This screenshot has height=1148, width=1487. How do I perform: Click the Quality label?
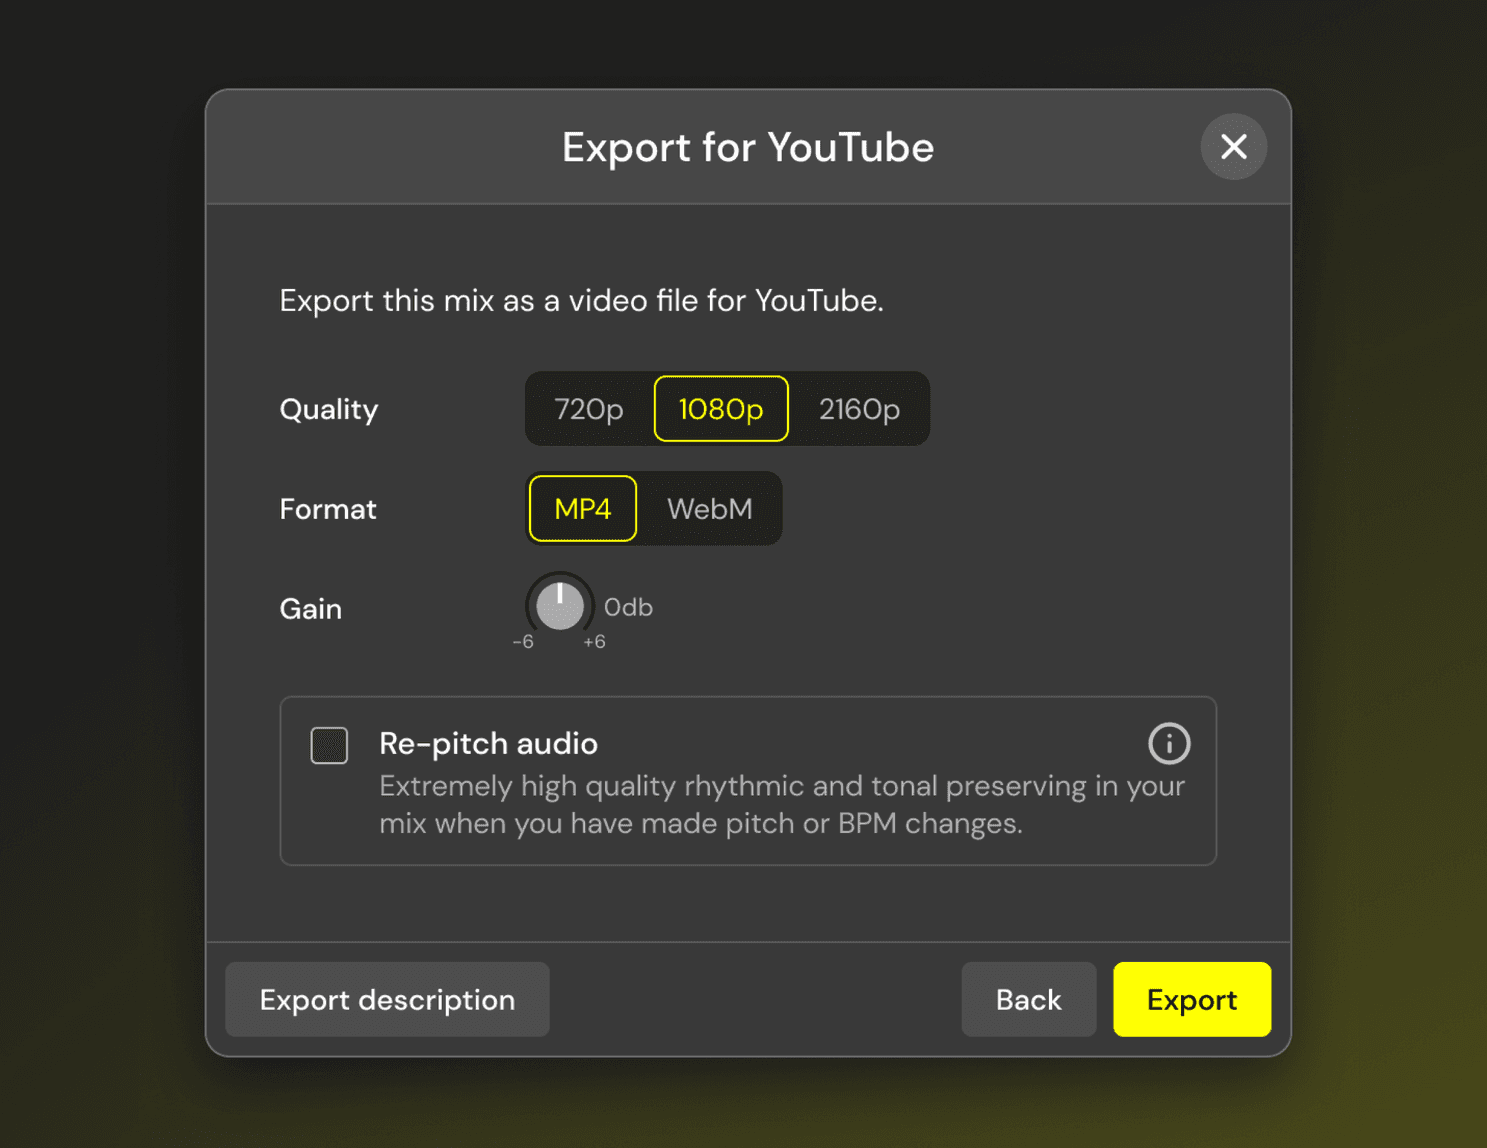[x=329, y=409]
